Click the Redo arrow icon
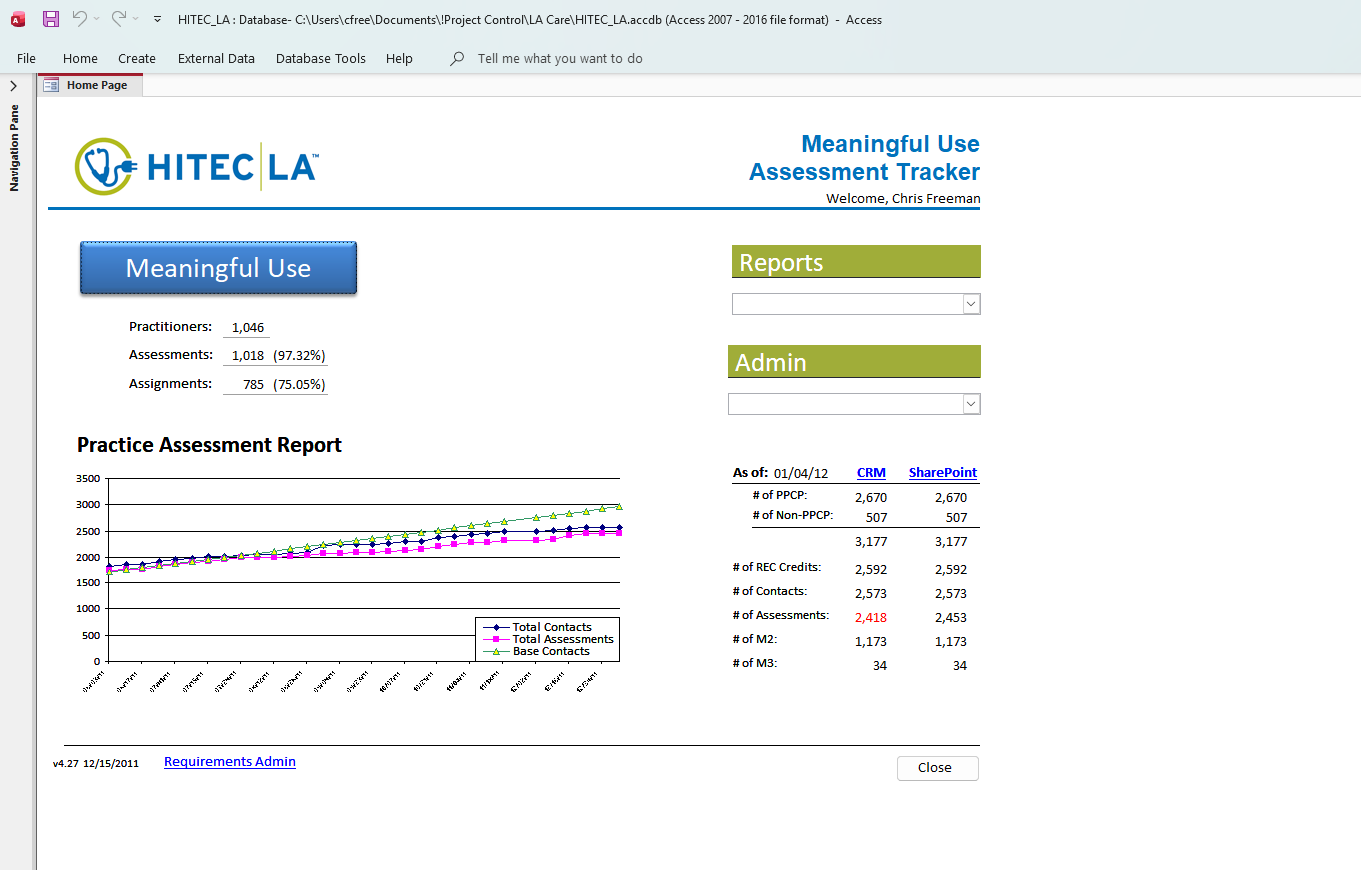The image size is (1361, 870). point(119,19)
